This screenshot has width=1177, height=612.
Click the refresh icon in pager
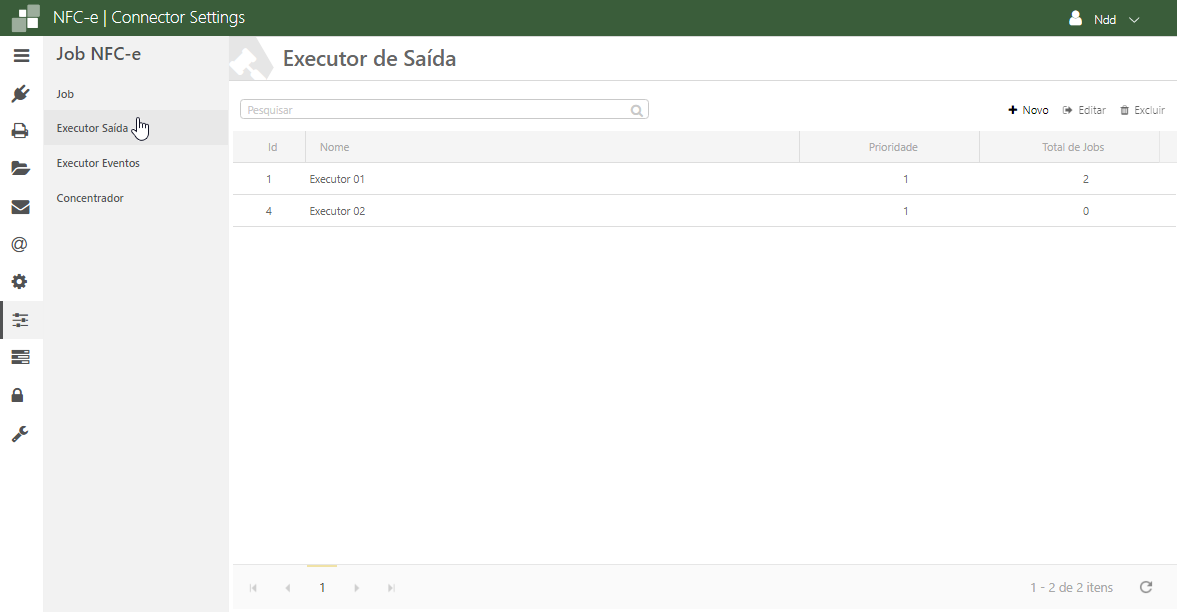pyautogui.click(x=1146, y=587)
